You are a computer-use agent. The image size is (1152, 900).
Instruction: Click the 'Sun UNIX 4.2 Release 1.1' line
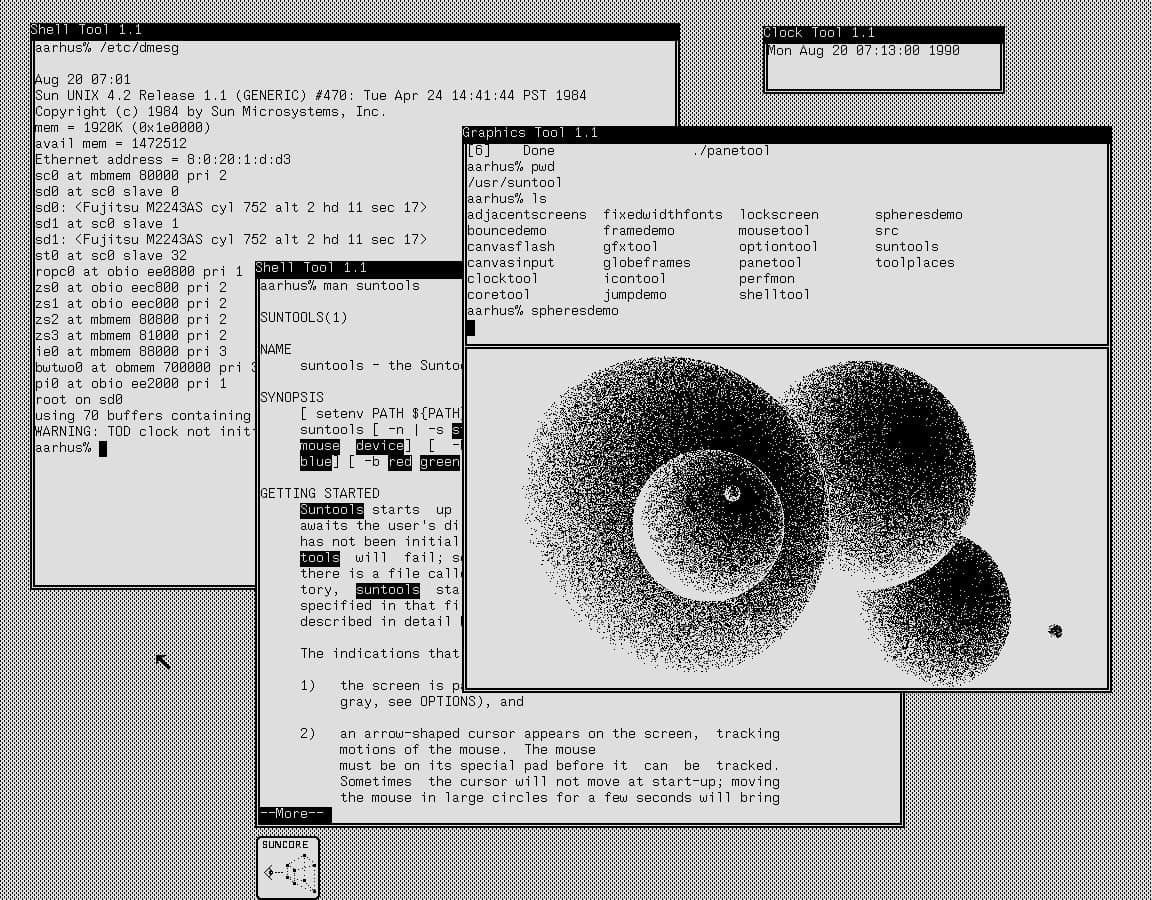click(311, 96)
